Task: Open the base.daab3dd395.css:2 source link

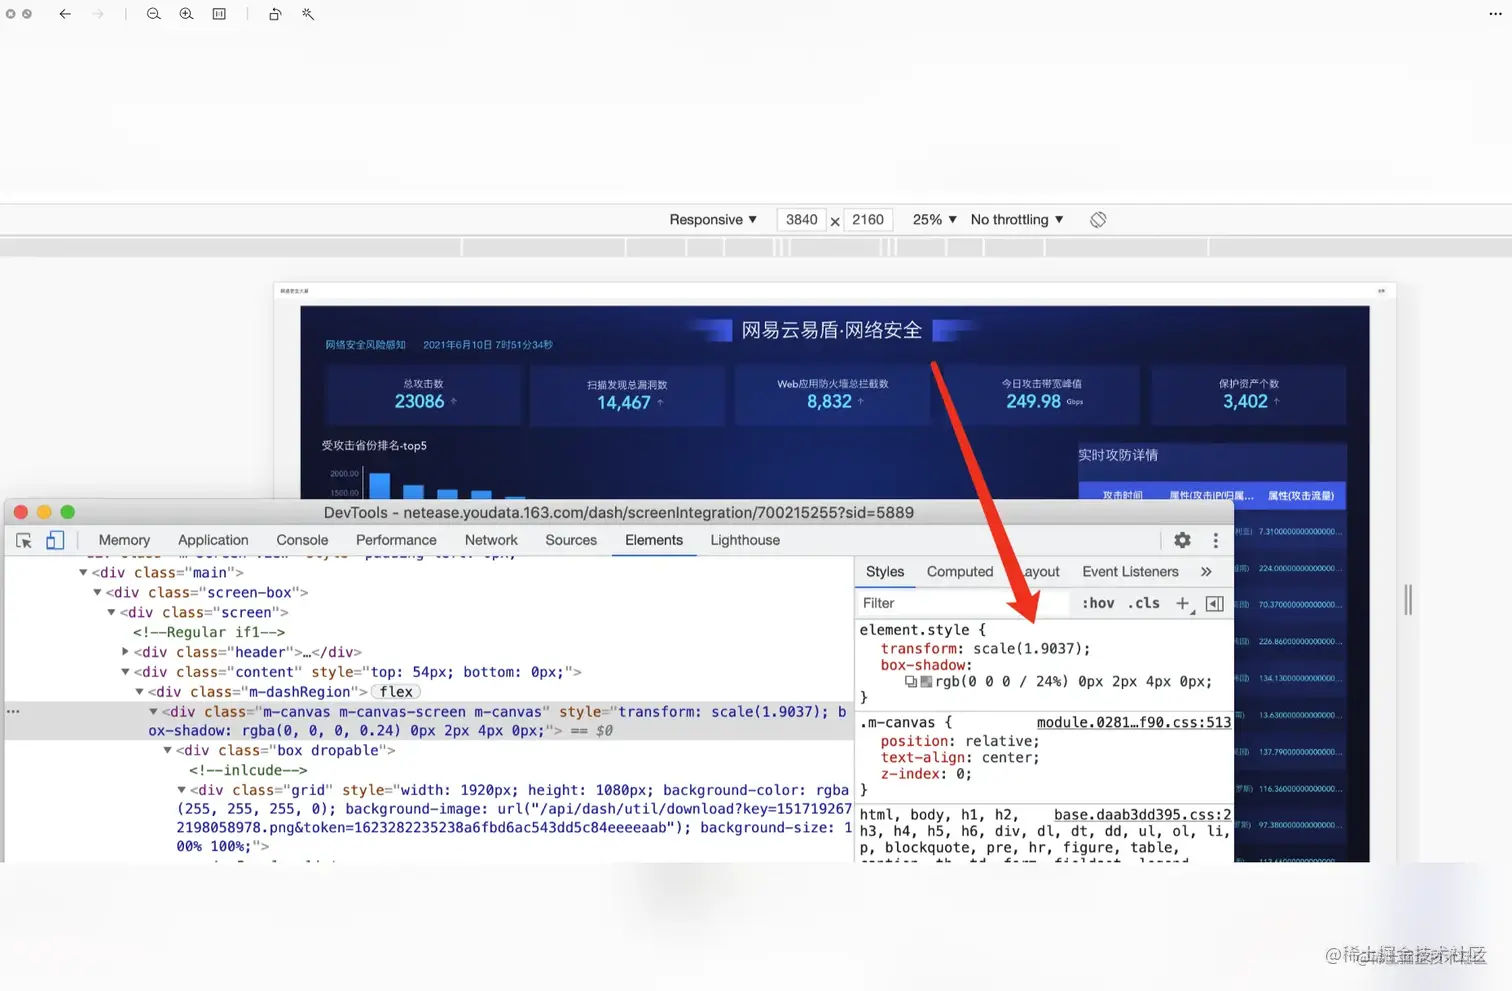Action: (x=1142, y=815)
